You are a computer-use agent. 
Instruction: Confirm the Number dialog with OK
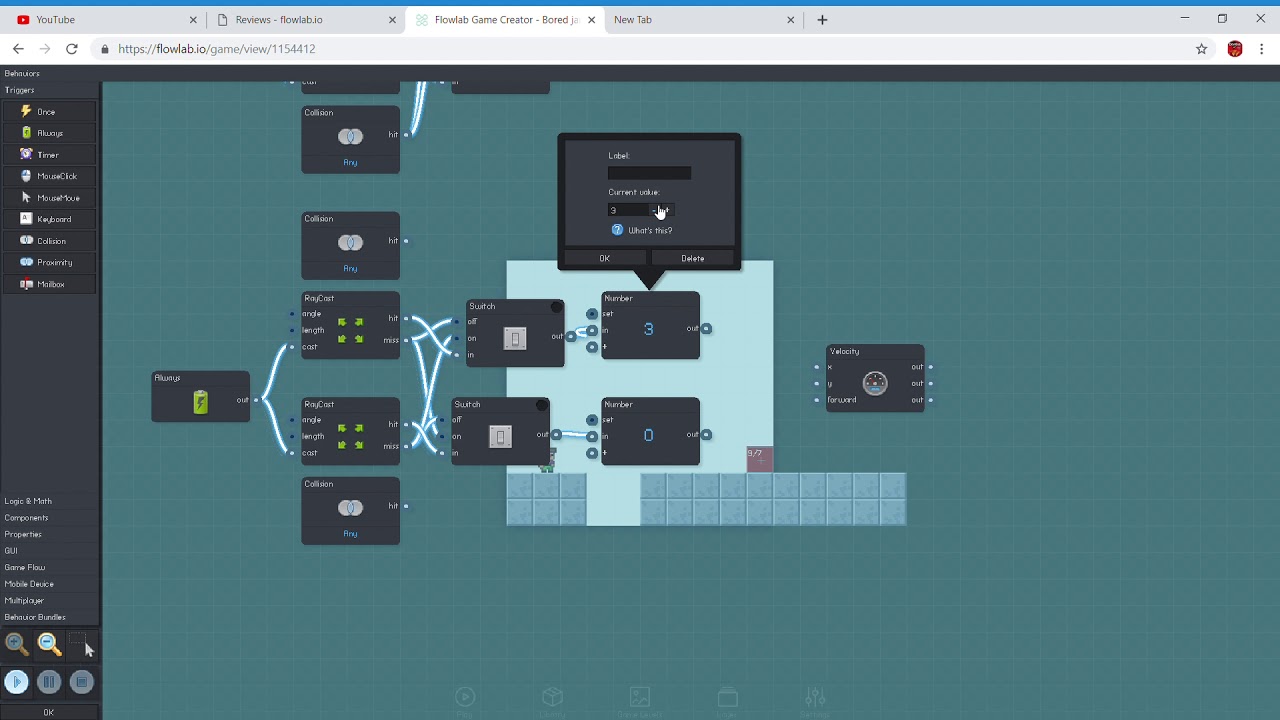click(x=604, y=258)
